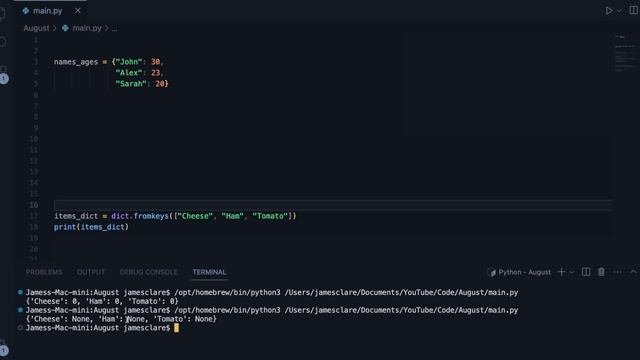Click line 16 in the editor
The width and height of the screenshot is (640, 360).
click(x=333, y=205)
